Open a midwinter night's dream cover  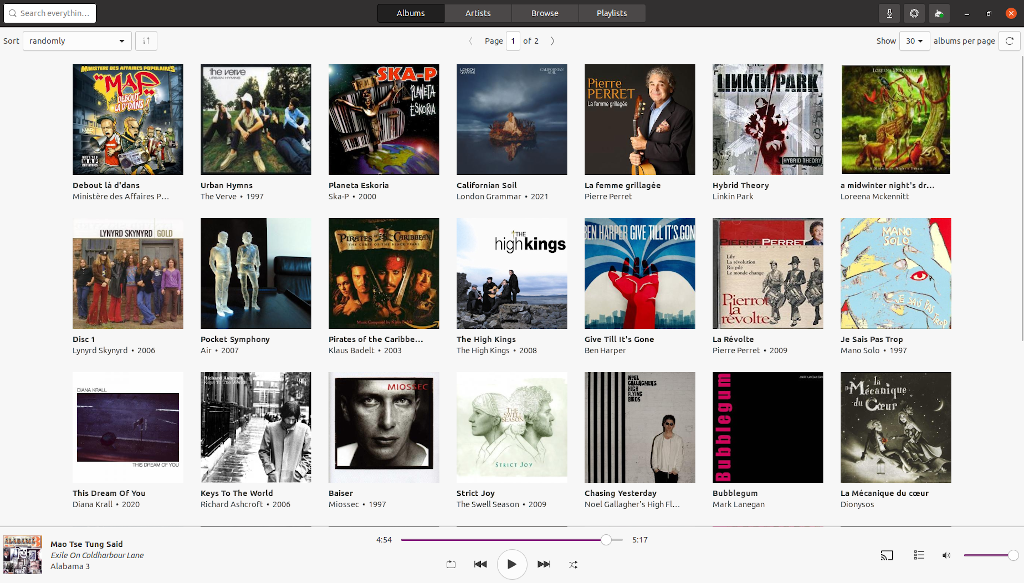tap(896, 119)
